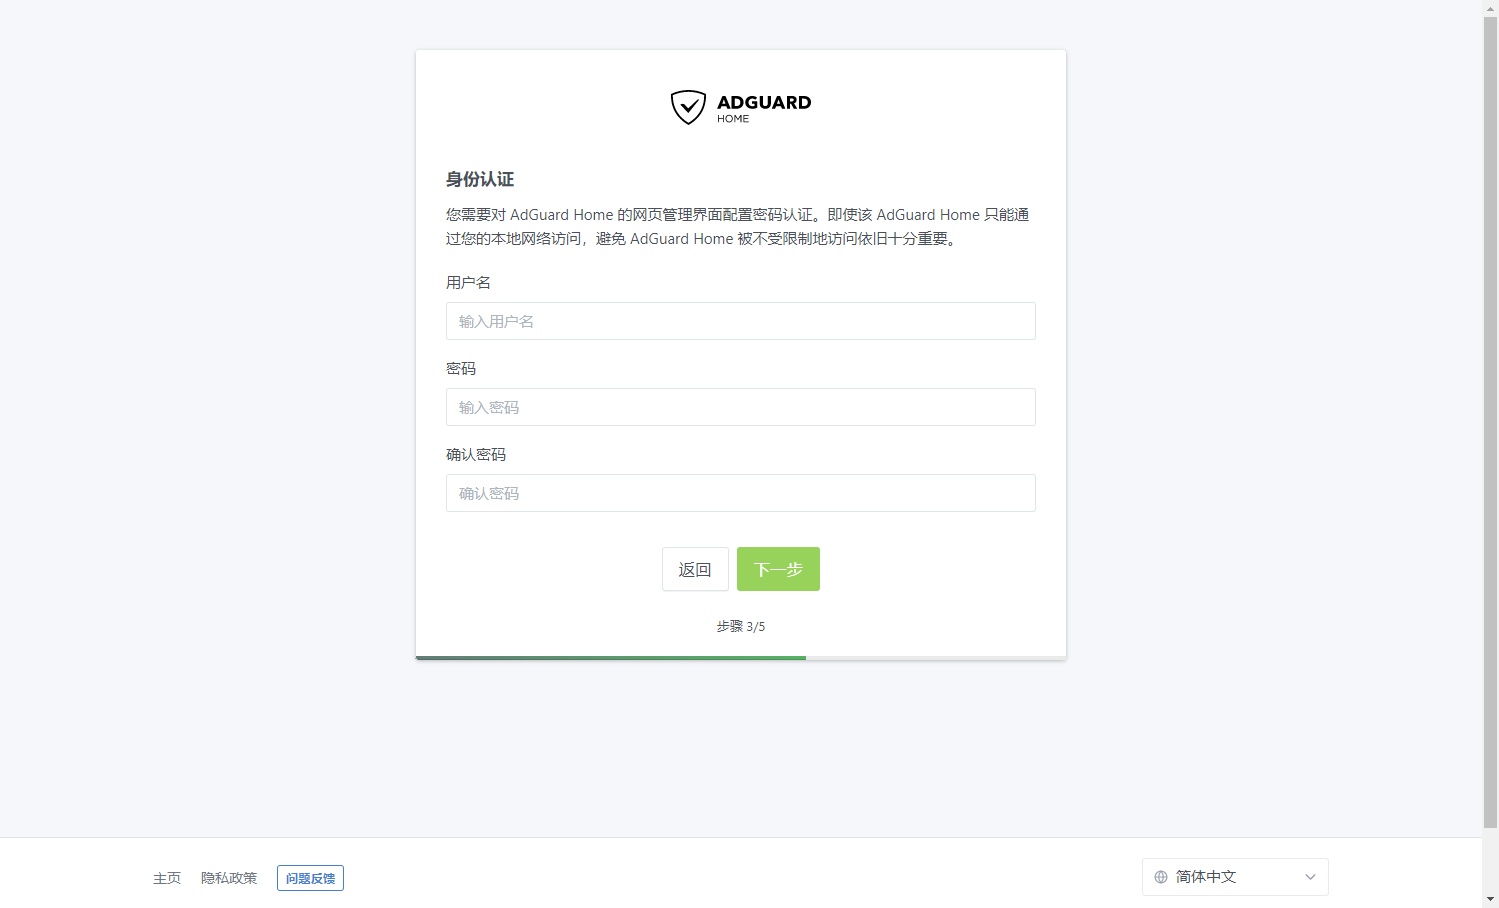Click the 密码 field label
Viewport: 1499px width, 908px height.
pos(461,369)
